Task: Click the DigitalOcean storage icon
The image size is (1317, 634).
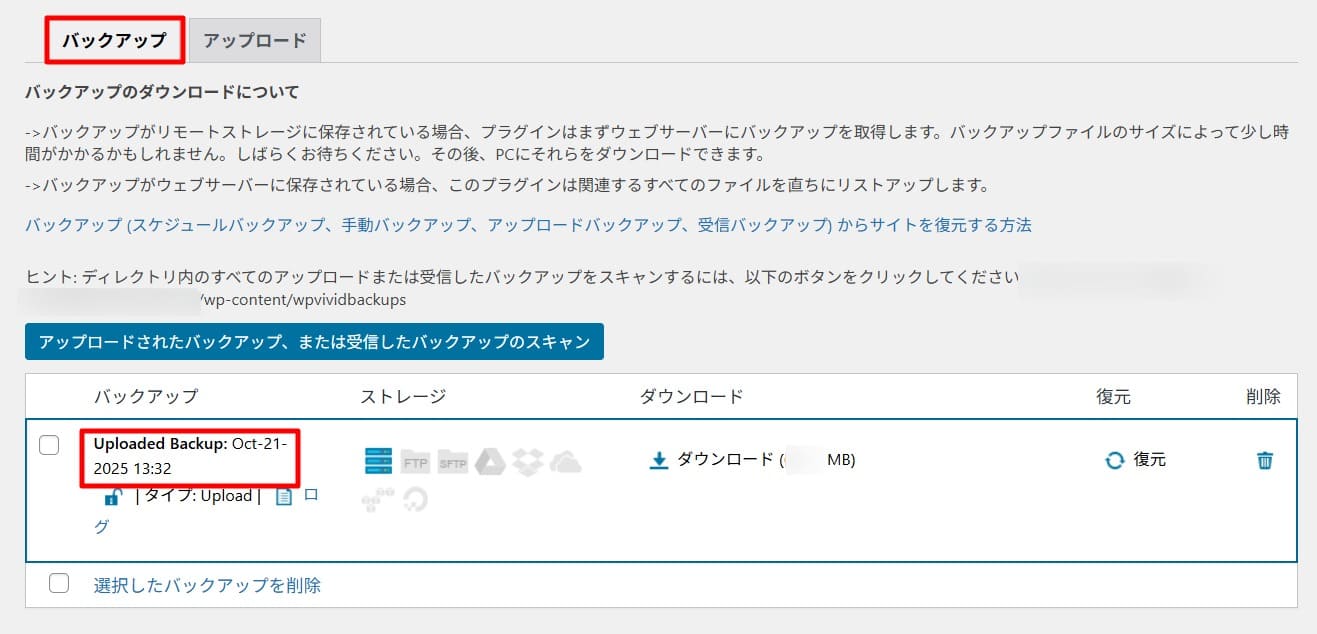Action: click(415, 498)
